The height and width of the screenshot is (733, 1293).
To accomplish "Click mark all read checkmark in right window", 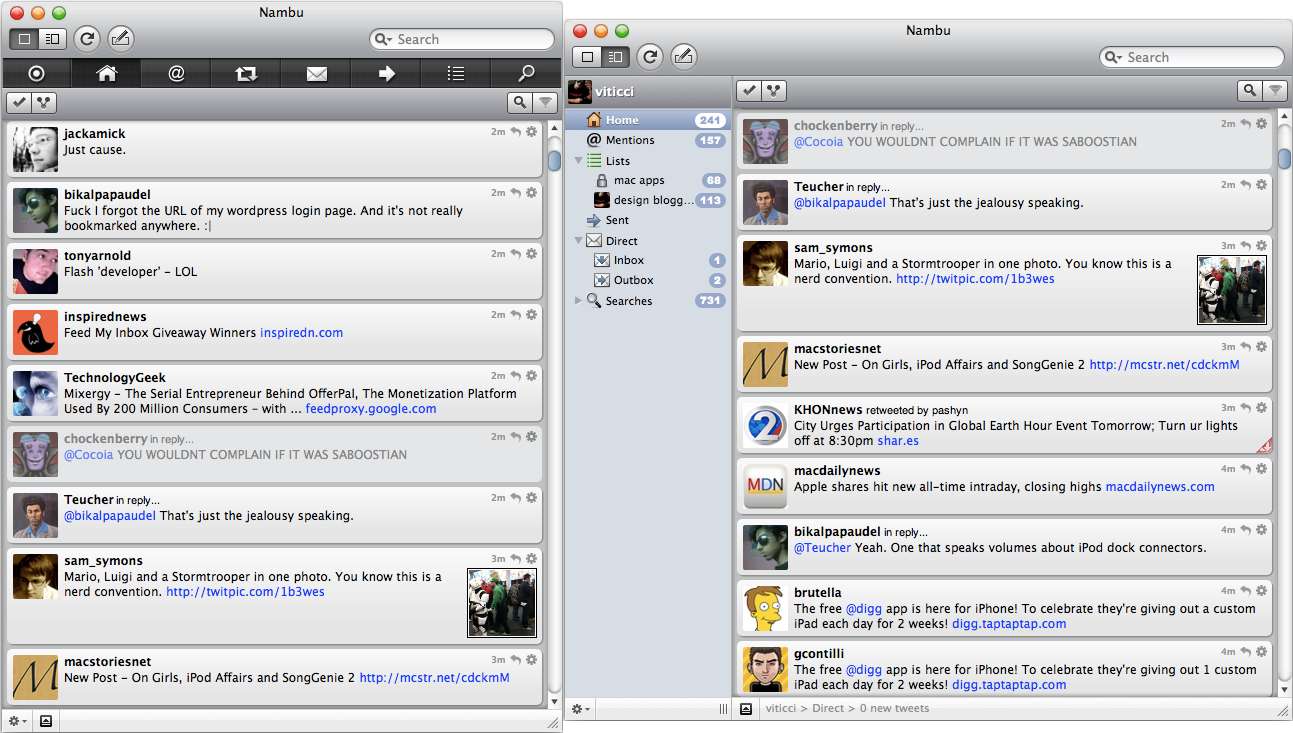I will pos(749,91).
